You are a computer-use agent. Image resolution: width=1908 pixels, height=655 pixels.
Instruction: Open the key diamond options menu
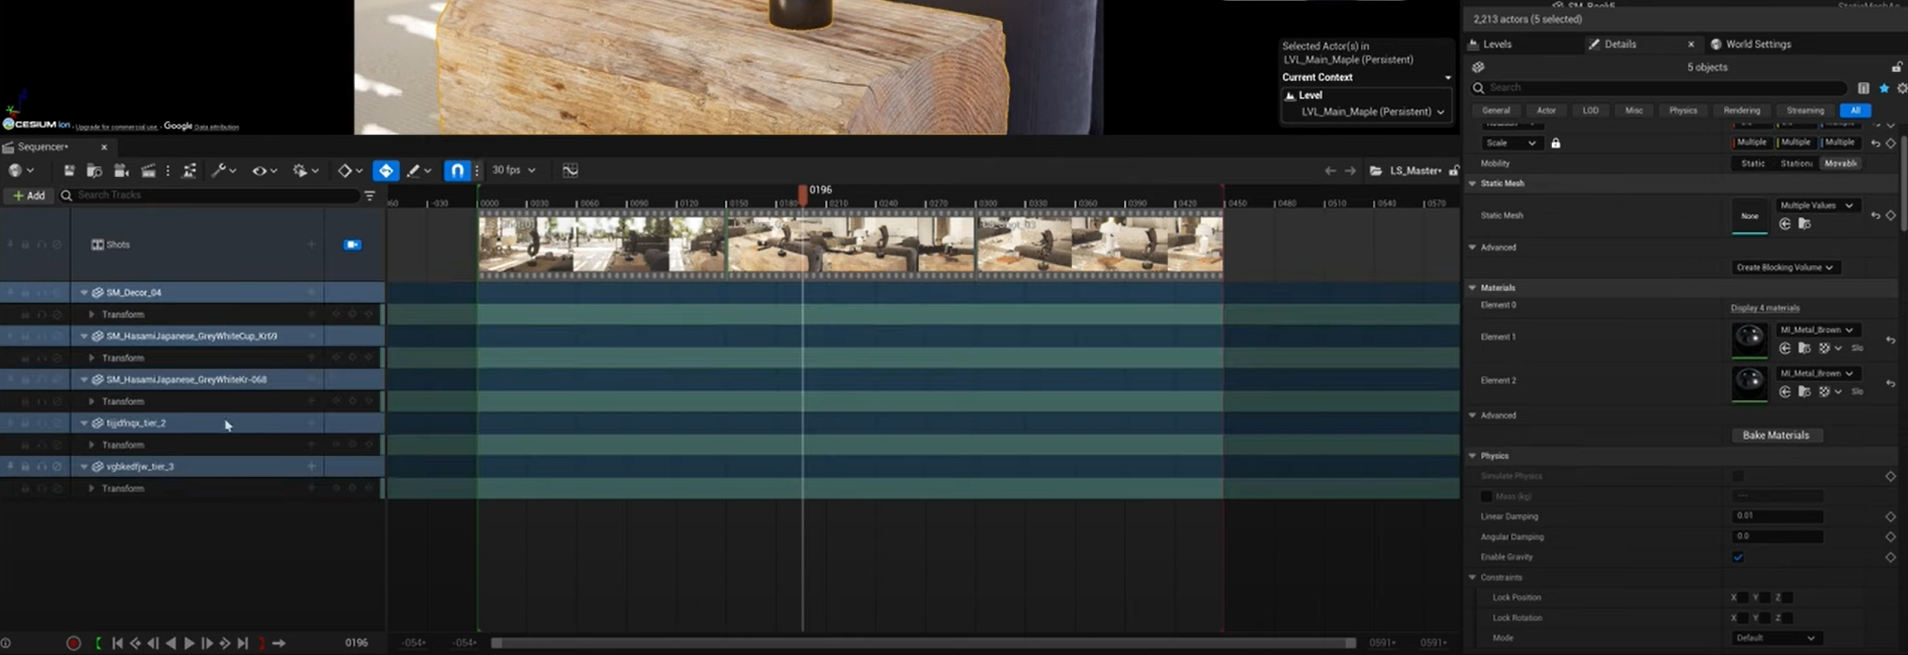click(x=350, y=171)
